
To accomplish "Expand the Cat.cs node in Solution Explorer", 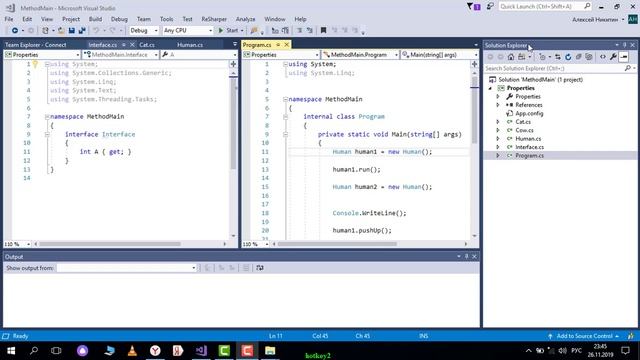I will click(498, 122).
